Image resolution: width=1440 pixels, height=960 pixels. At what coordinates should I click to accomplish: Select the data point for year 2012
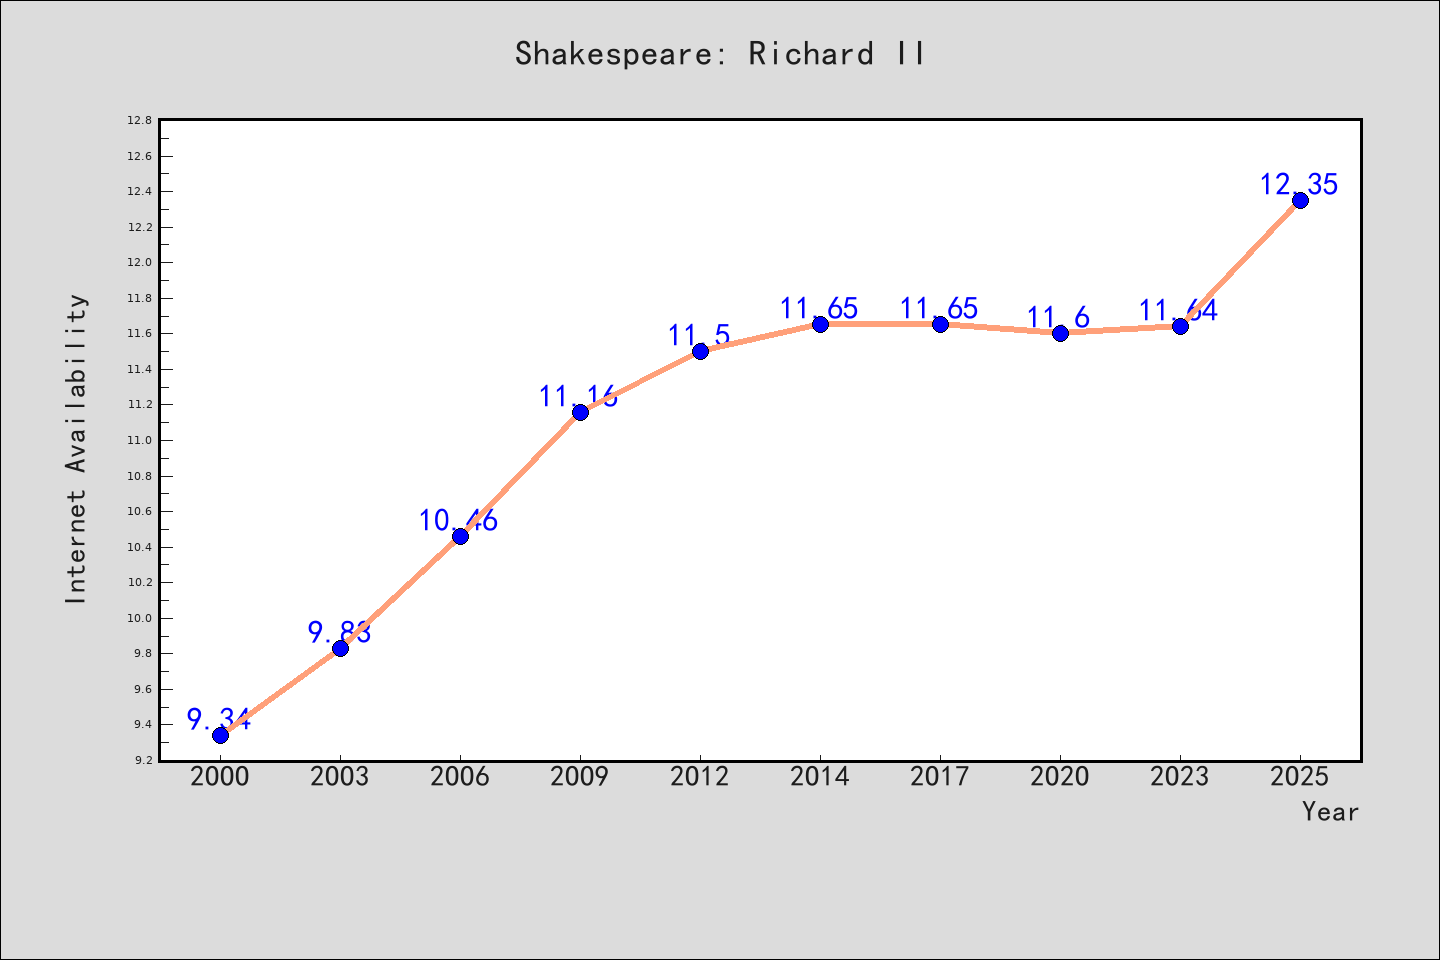(x=700, y=351)
